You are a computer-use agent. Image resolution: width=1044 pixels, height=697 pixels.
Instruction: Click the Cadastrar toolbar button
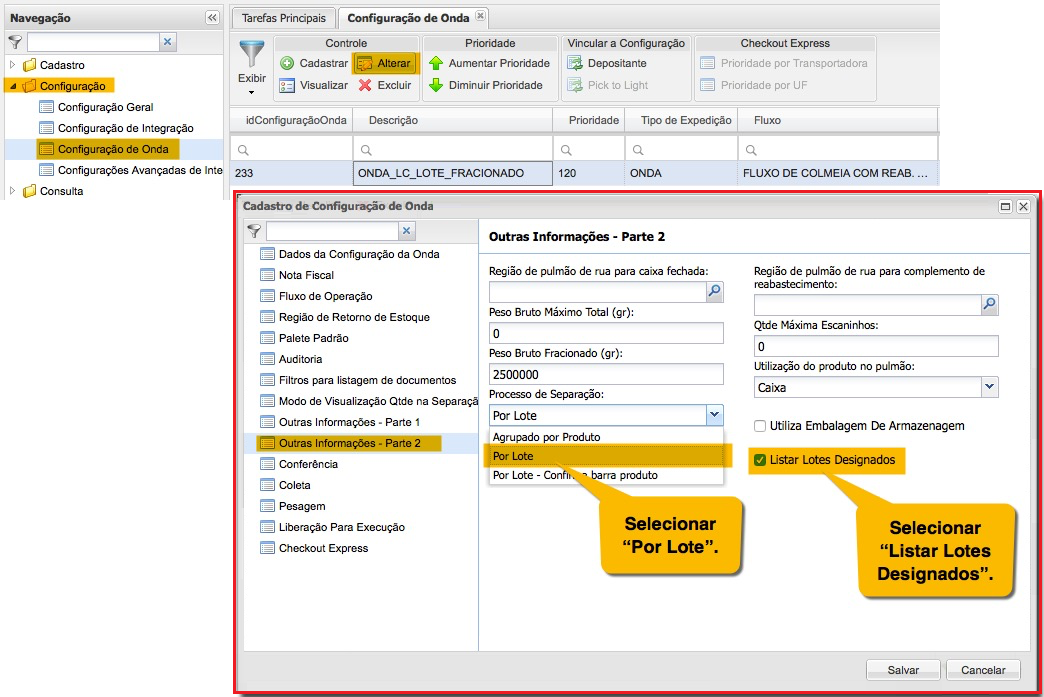(314, 63)
